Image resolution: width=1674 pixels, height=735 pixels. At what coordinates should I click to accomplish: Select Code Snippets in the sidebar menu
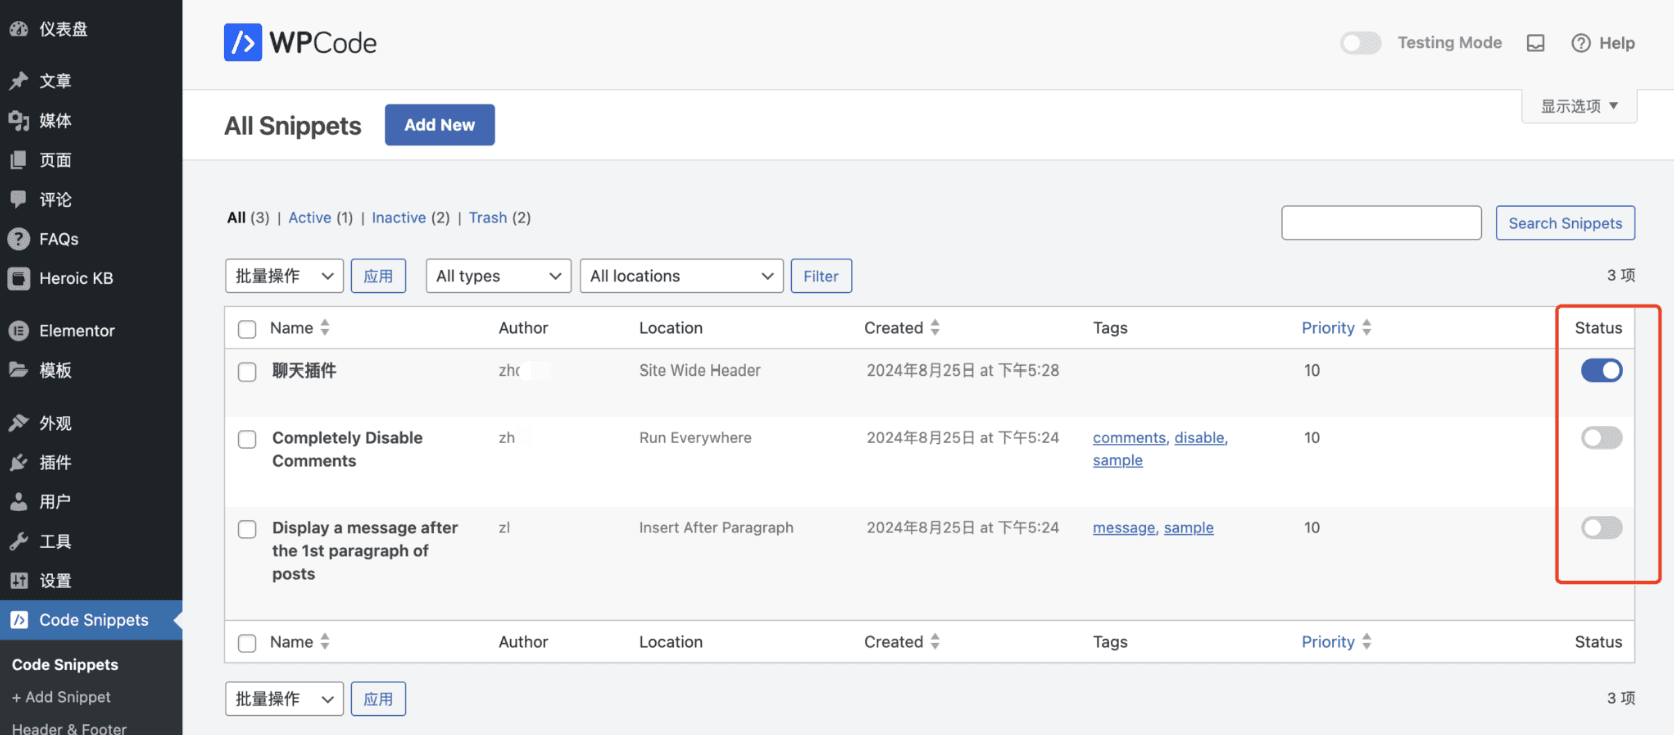[x=93, y=620]
